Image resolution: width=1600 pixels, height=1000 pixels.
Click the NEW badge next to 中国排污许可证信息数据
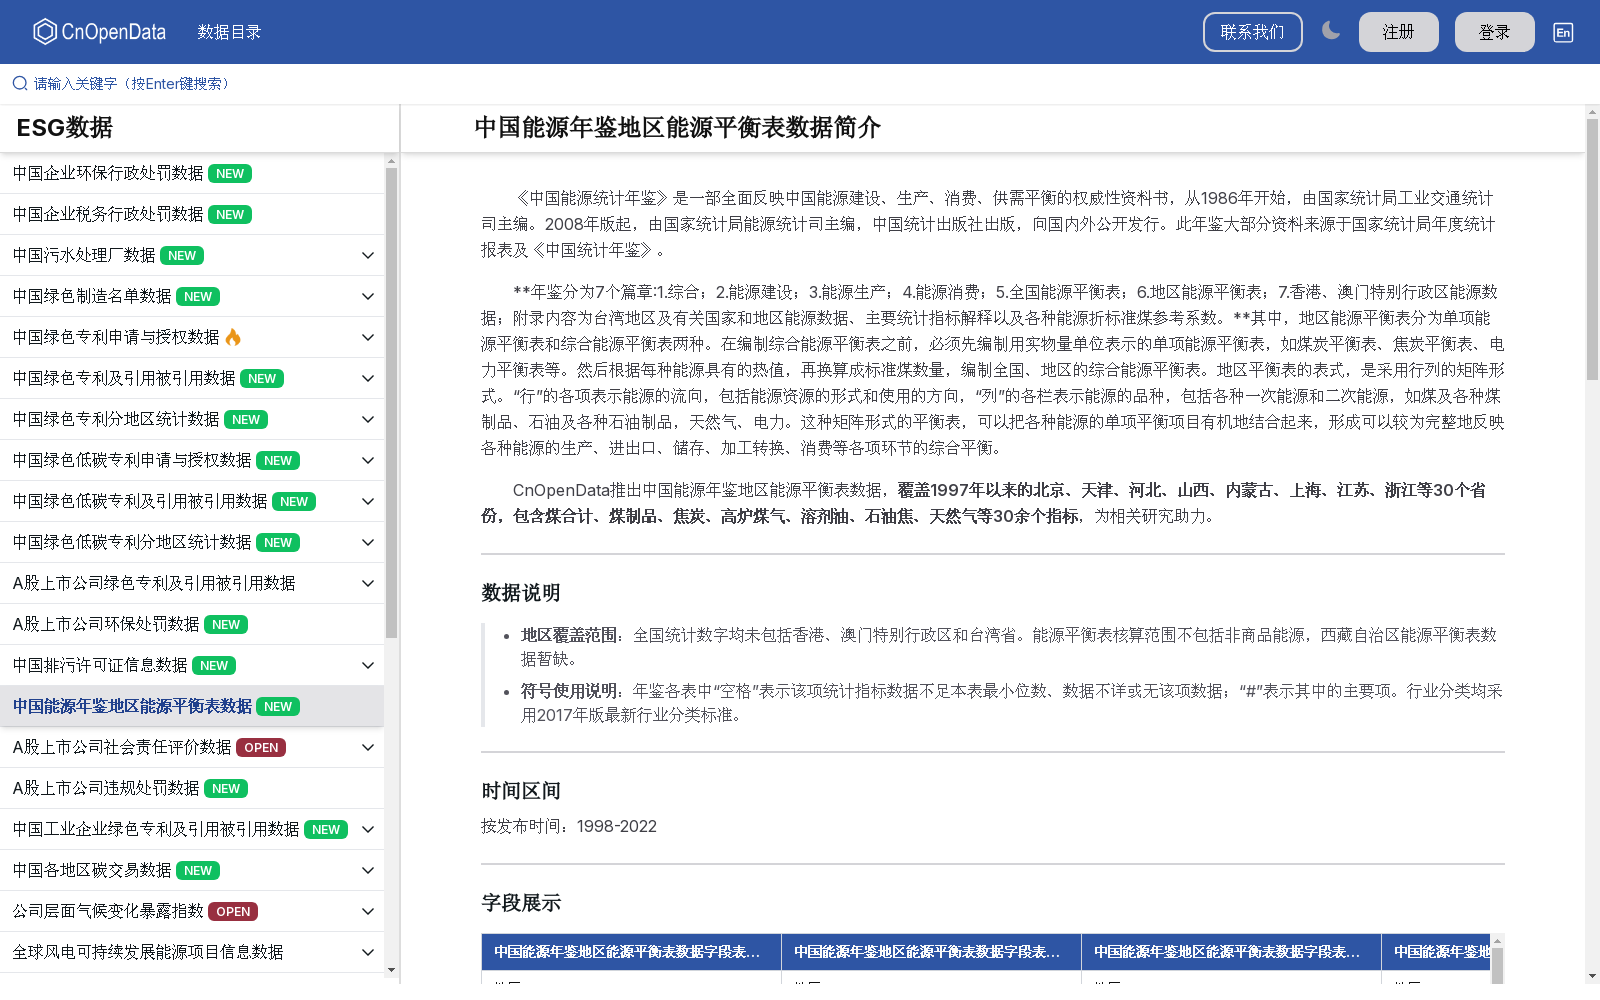pyautogui.click(x=214, y=665)
